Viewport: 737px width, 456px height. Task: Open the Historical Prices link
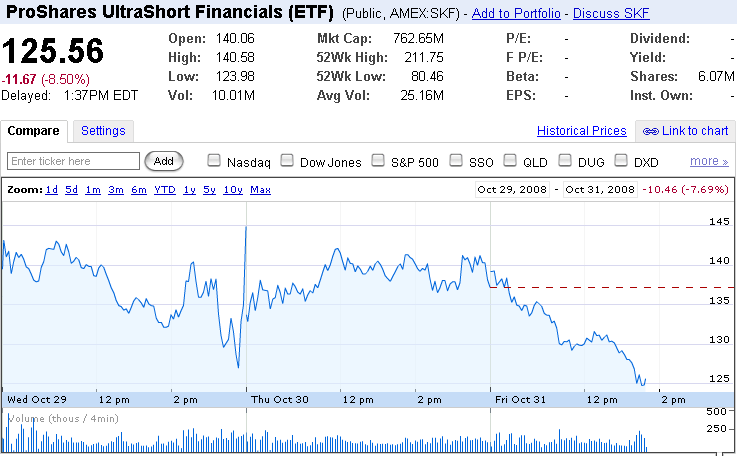click(x=582, y=131)
